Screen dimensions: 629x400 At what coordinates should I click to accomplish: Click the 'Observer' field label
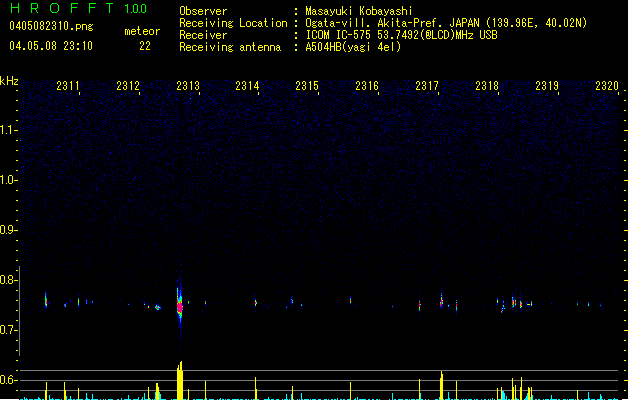(203, 11)
